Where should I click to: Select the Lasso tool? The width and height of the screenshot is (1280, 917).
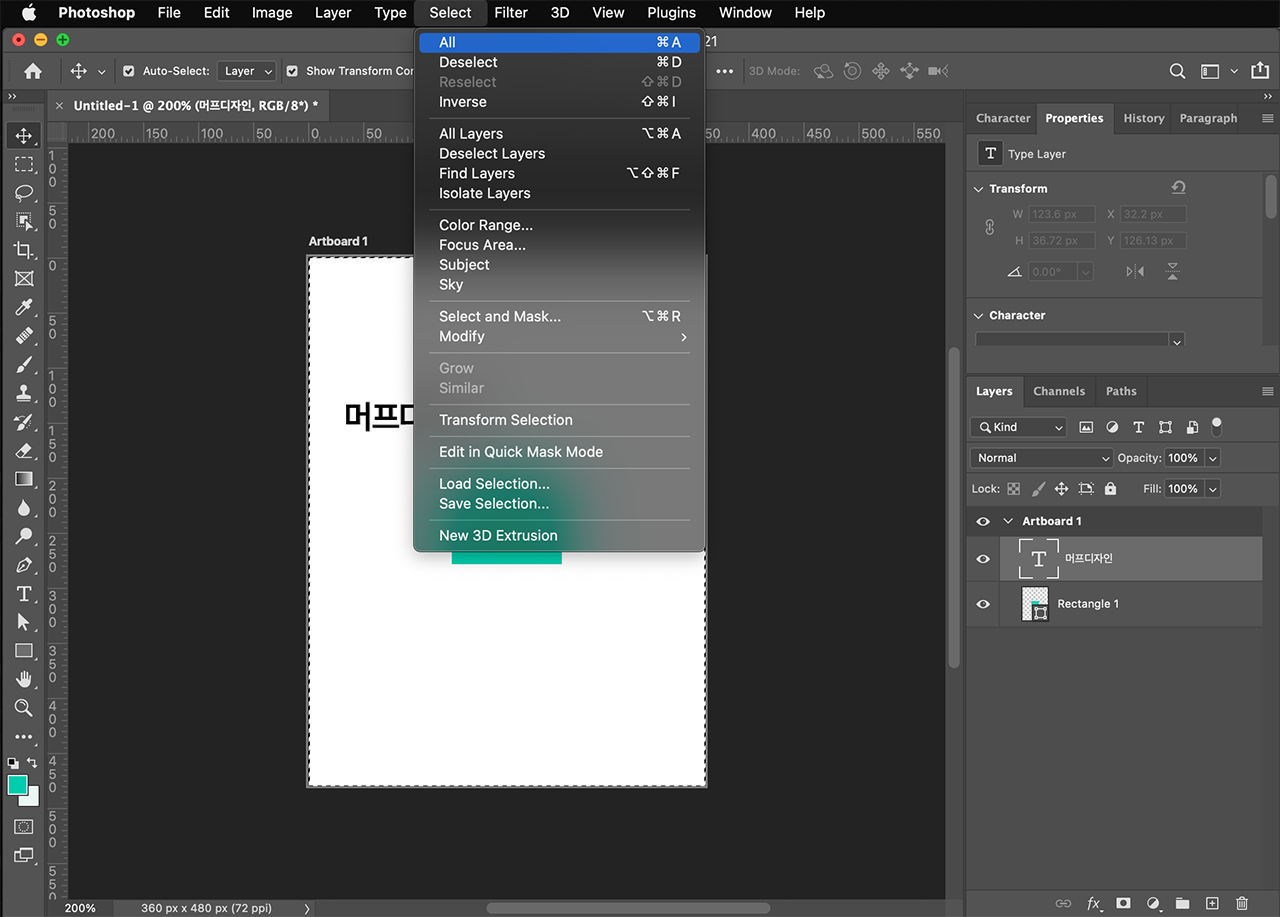click(24, 192)
